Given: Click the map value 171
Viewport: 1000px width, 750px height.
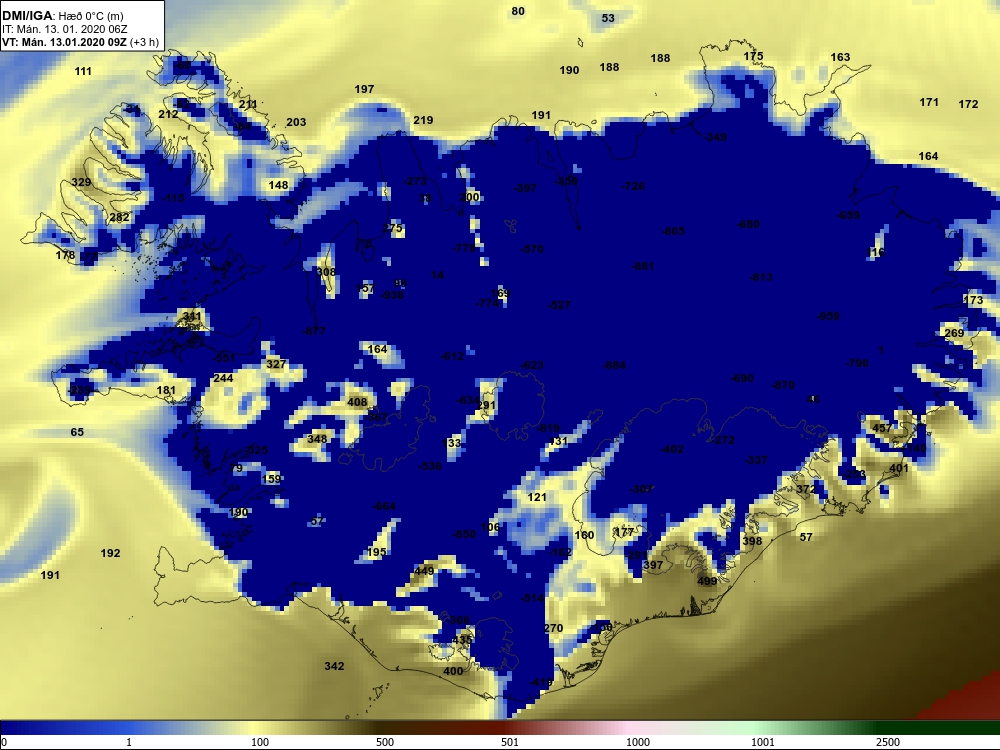Looking at the screenshot, I should pos(929,102).
